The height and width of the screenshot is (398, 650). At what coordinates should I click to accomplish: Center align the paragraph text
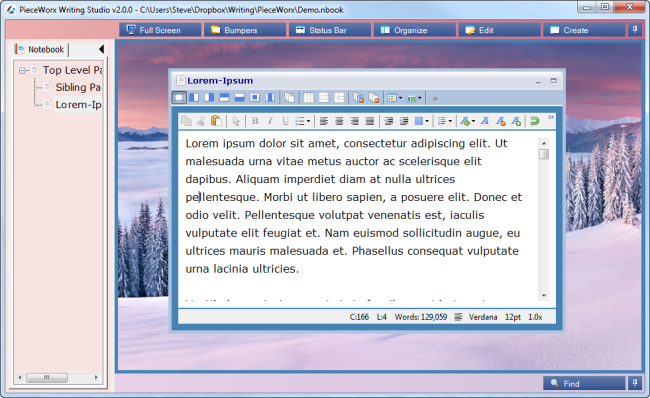click(x=339, y=121)
